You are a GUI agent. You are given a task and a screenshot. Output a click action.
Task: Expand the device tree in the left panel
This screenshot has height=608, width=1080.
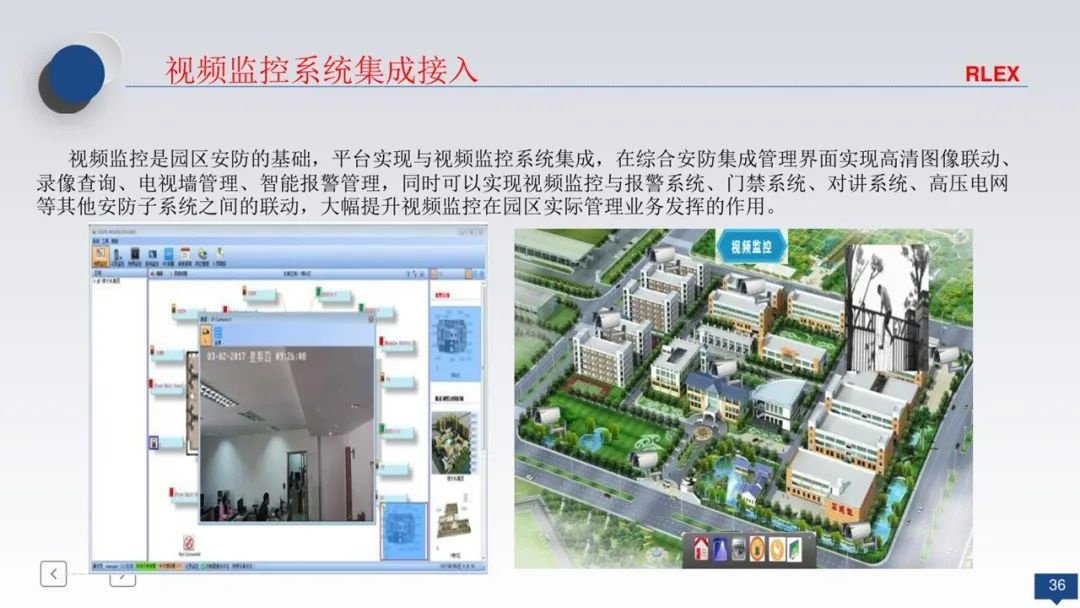coord(95,283)
